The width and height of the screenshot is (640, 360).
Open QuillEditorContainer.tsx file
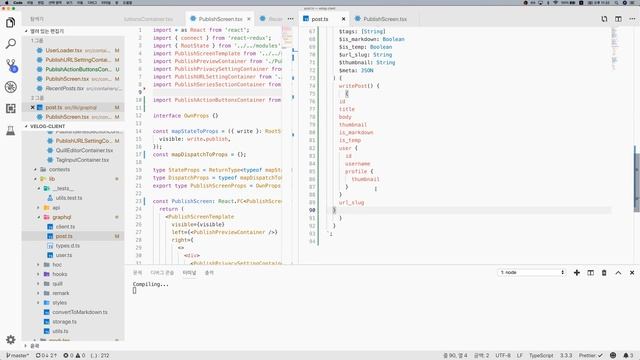(84, 150)
